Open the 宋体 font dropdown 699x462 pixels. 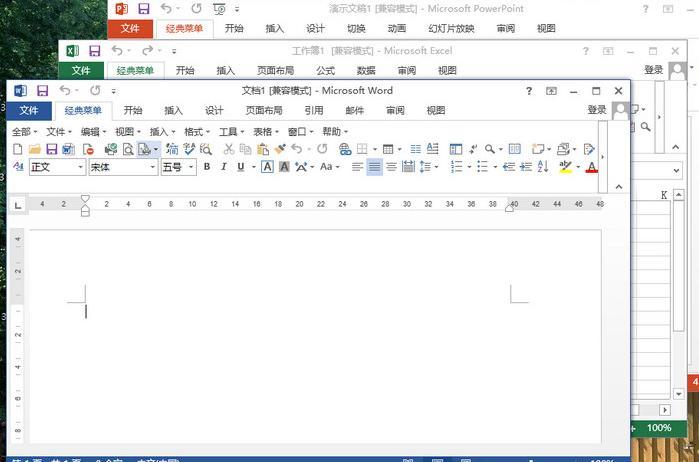pos(153,167)
